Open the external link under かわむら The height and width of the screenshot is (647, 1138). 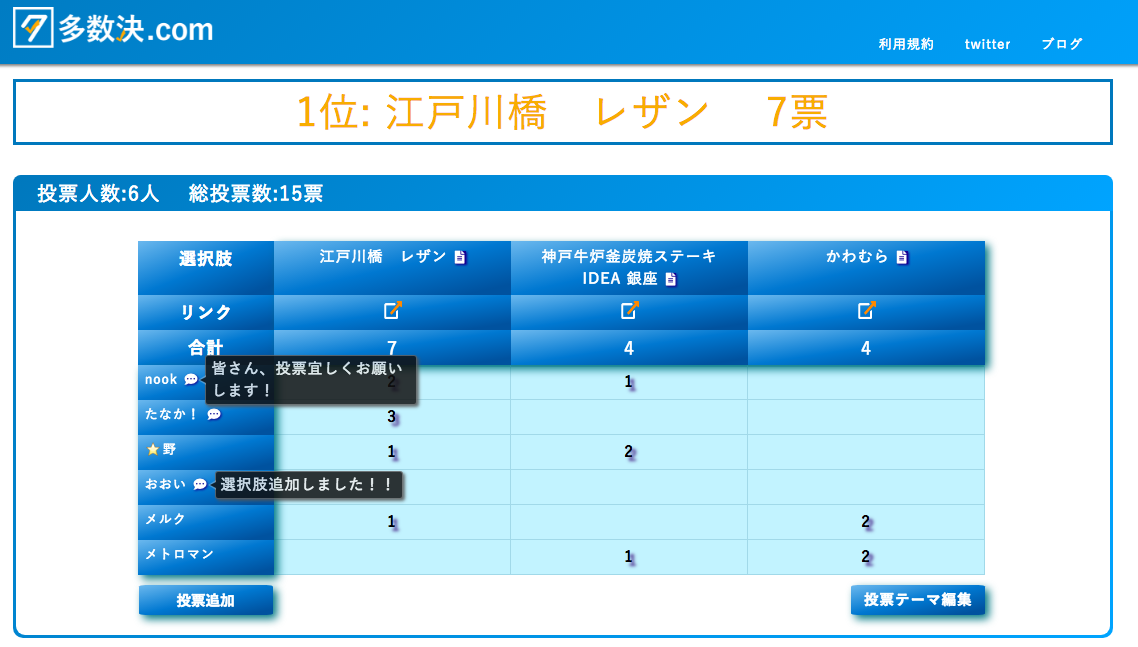[x=866, y=311]
